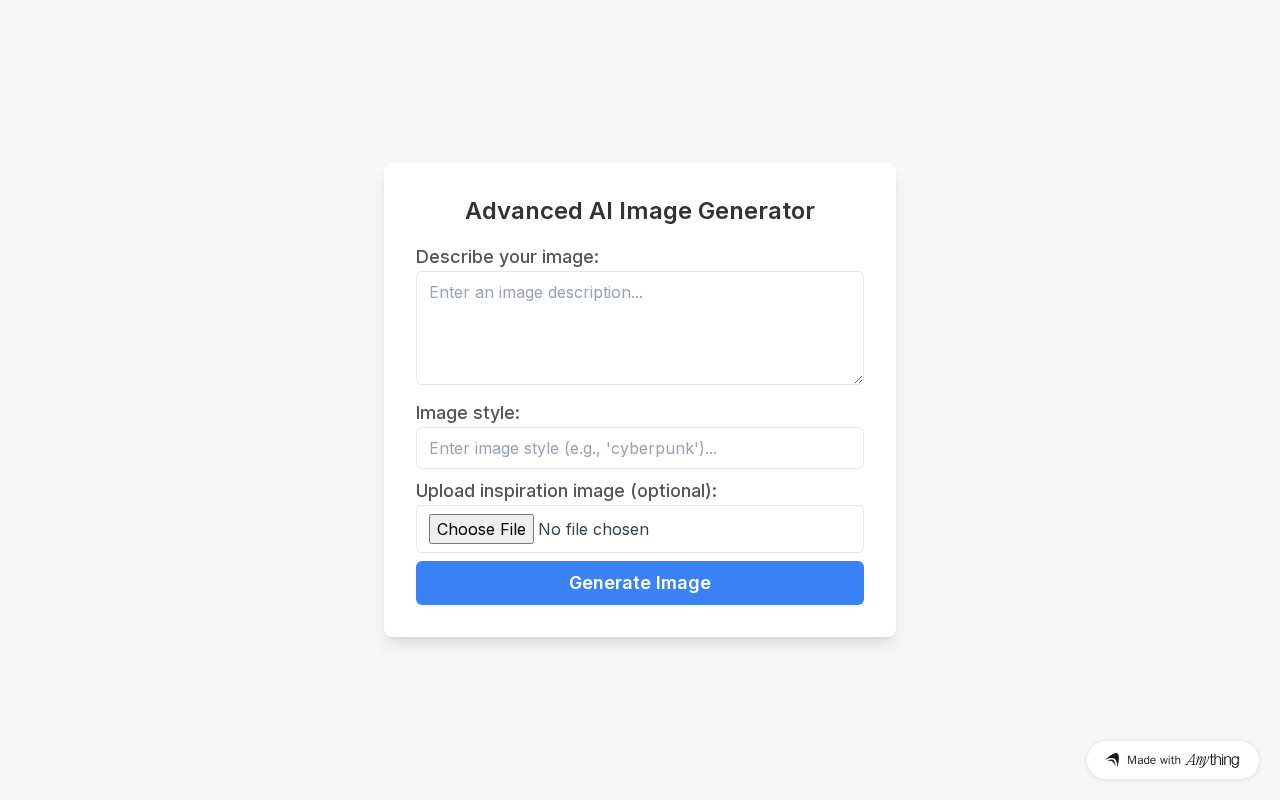Click the file upload box right of "No file chosen"
This screenshot has width=1280, height=800.
coord(760,529)
